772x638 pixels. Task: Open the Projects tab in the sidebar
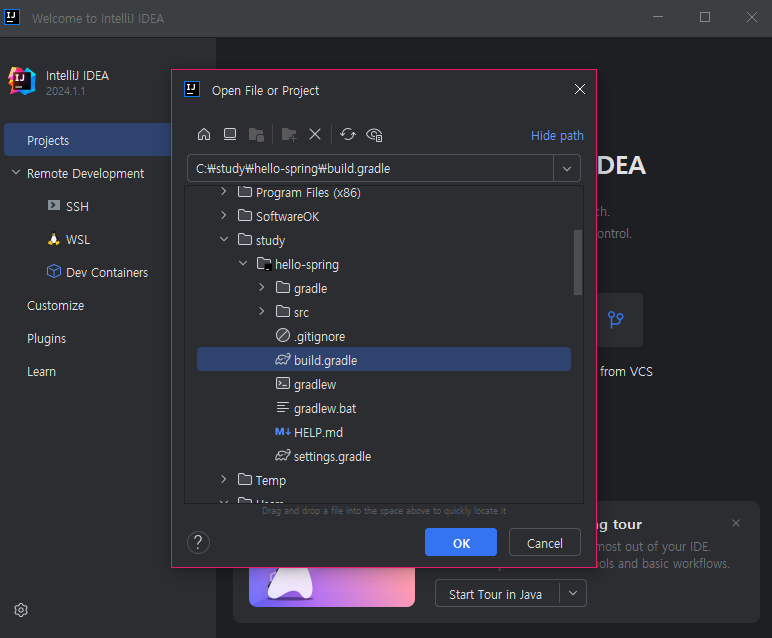[88, 140]
